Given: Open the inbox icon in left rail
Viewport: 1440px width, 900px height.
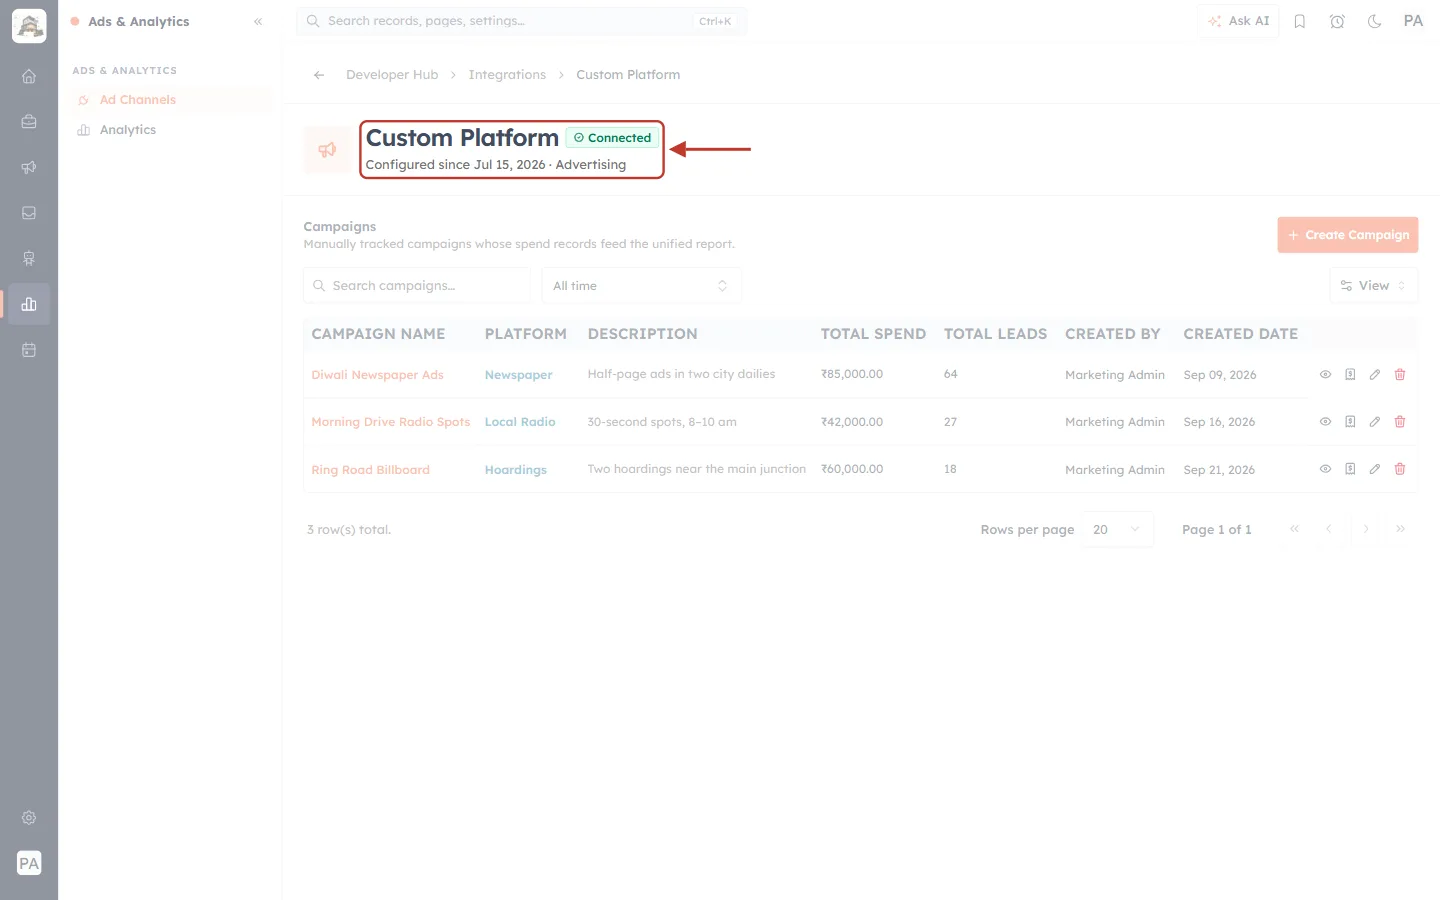Looking at the screenshot, I should [x=29, y=213].
